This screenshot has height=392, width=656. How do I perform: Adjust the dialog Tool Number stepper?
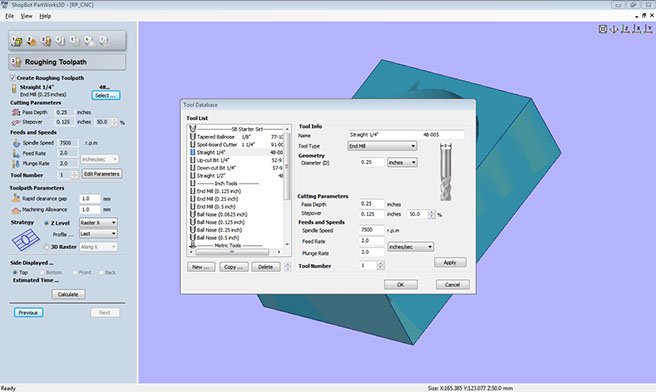click(x=380, y=265)
